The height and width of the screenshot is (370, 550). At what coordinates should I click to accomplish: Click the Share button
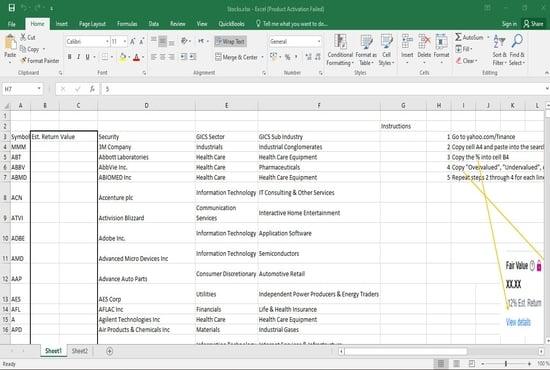tap(533, 24)
